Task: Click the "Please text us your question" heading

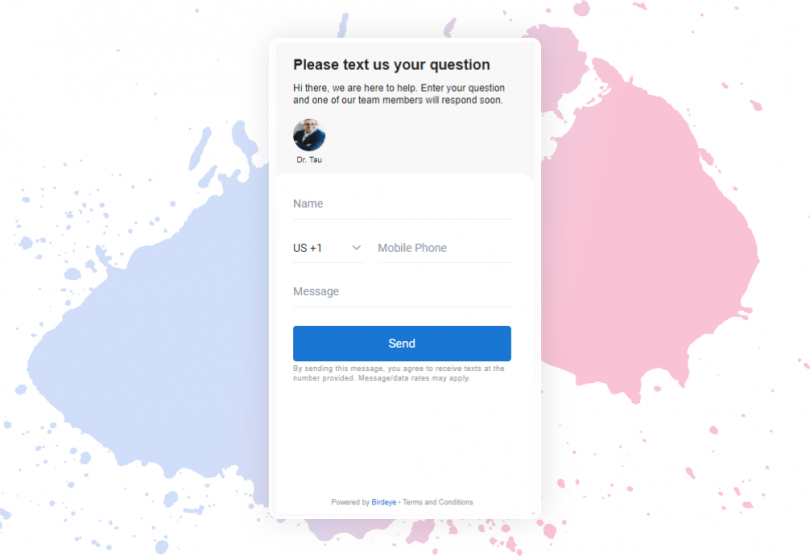Action: pos(391,65)
